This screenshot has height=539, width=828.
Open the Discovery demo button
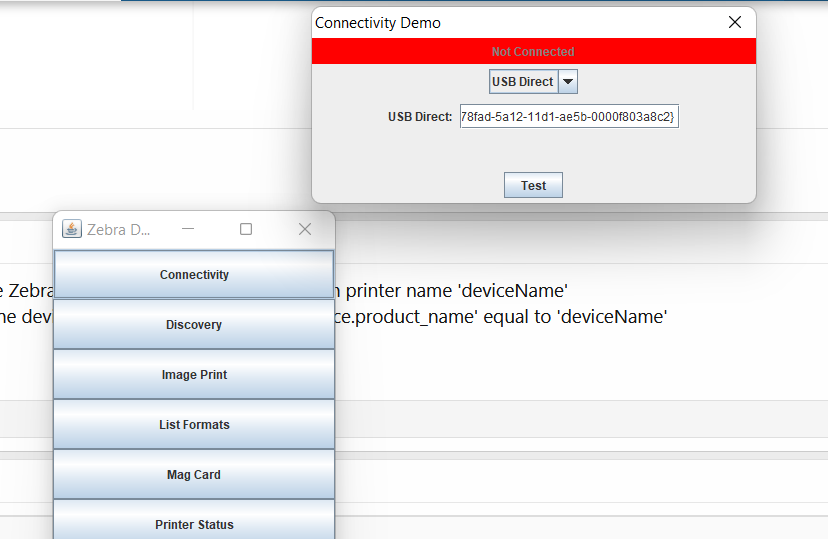point(194,325)
